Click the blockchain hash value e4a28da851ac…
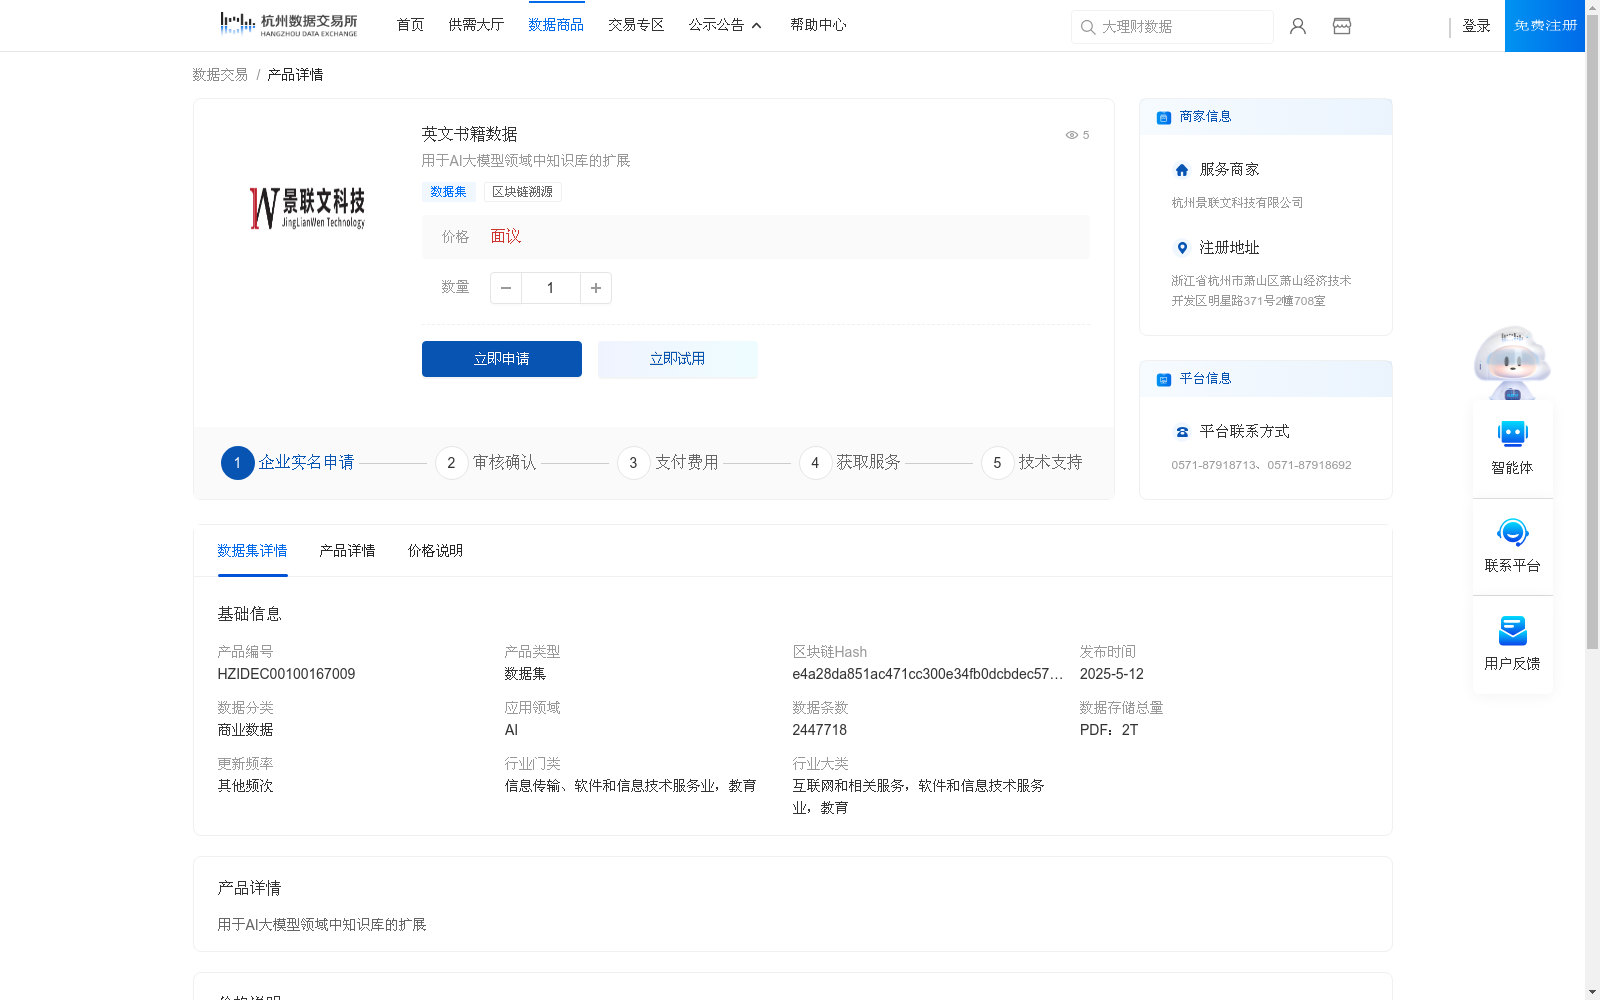 pos(928,674)
